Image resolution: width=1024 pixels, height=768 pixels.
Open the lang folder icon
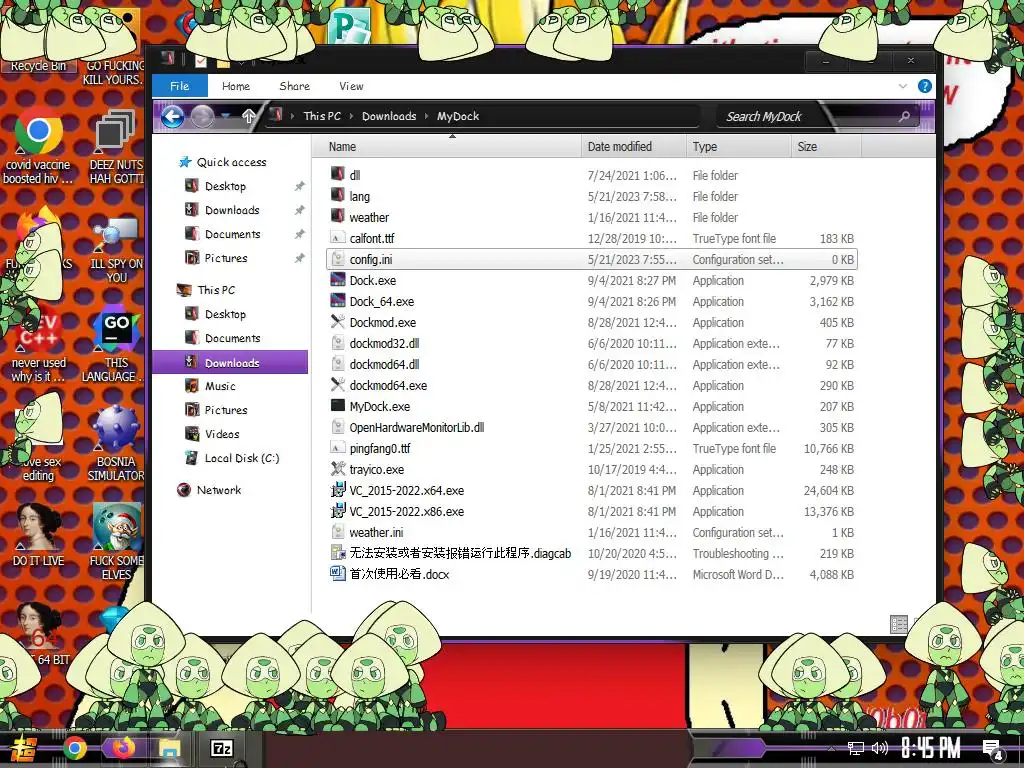click(338, 195)
